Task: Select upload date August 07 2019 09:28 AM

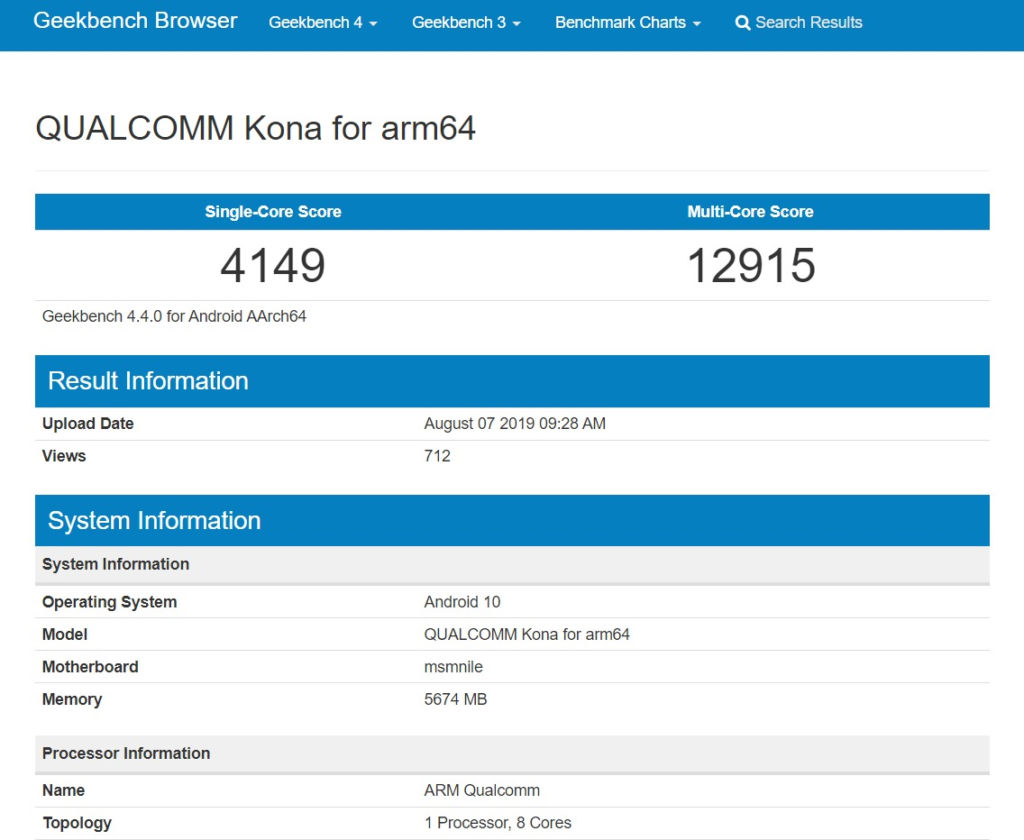Action: [515, 424]
